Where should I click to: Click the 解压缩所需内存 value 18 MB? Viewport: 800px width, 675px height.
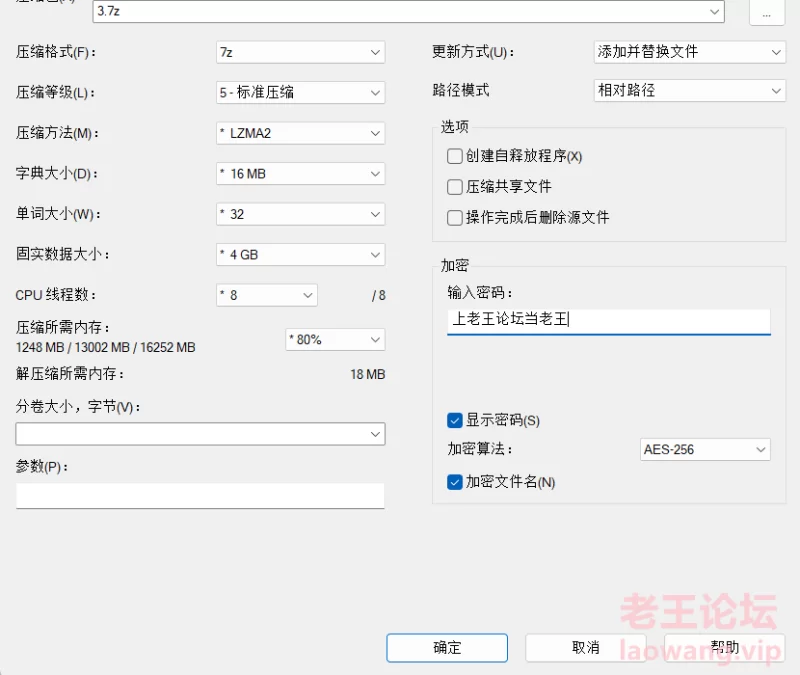pos(367,374)
